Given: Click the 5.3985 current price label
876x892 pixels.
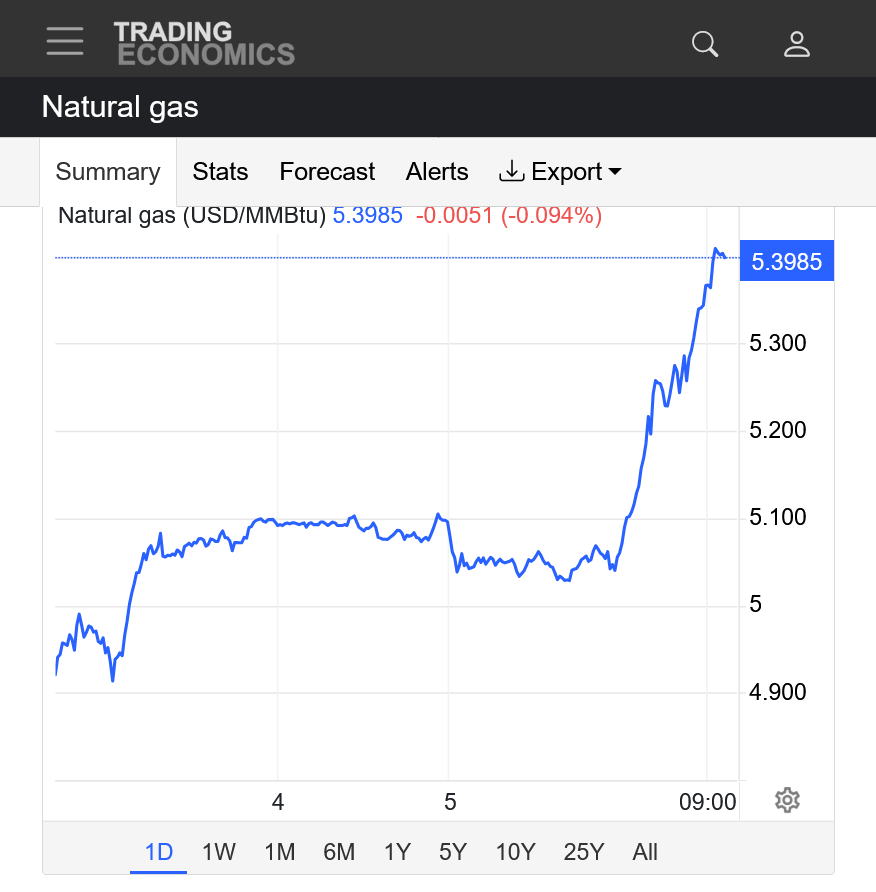Looking at the screenshot, I should [786, 262].
